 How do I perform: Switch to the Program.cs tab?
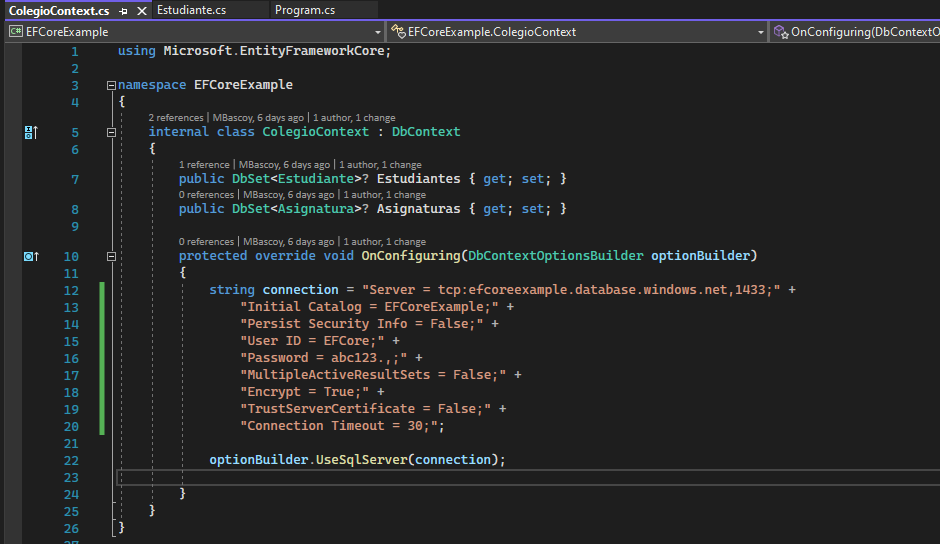click(306, 11)
